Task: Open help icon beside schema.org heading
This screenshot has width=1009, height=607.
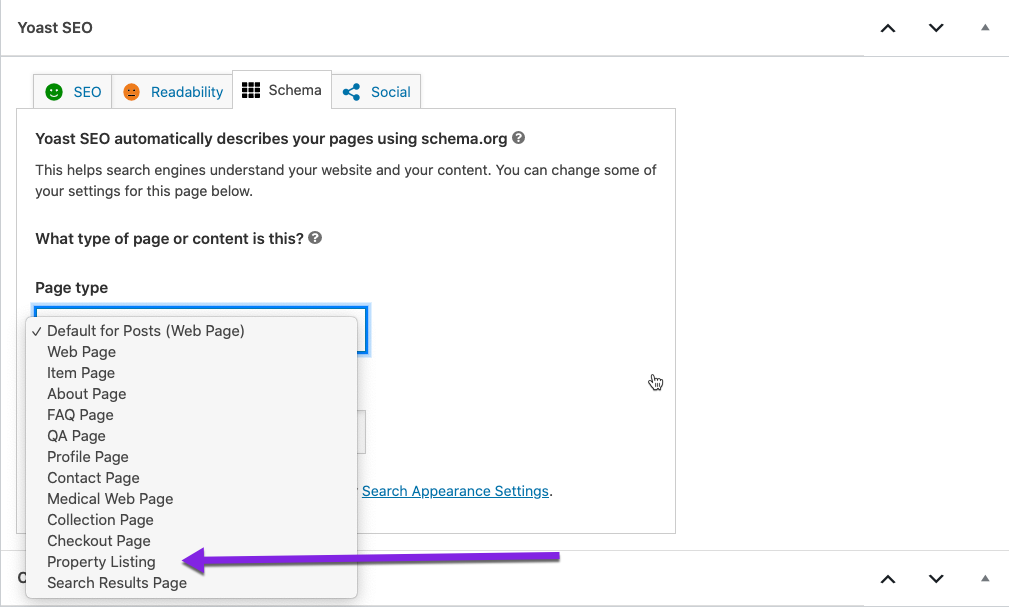Action: (518, 139)
